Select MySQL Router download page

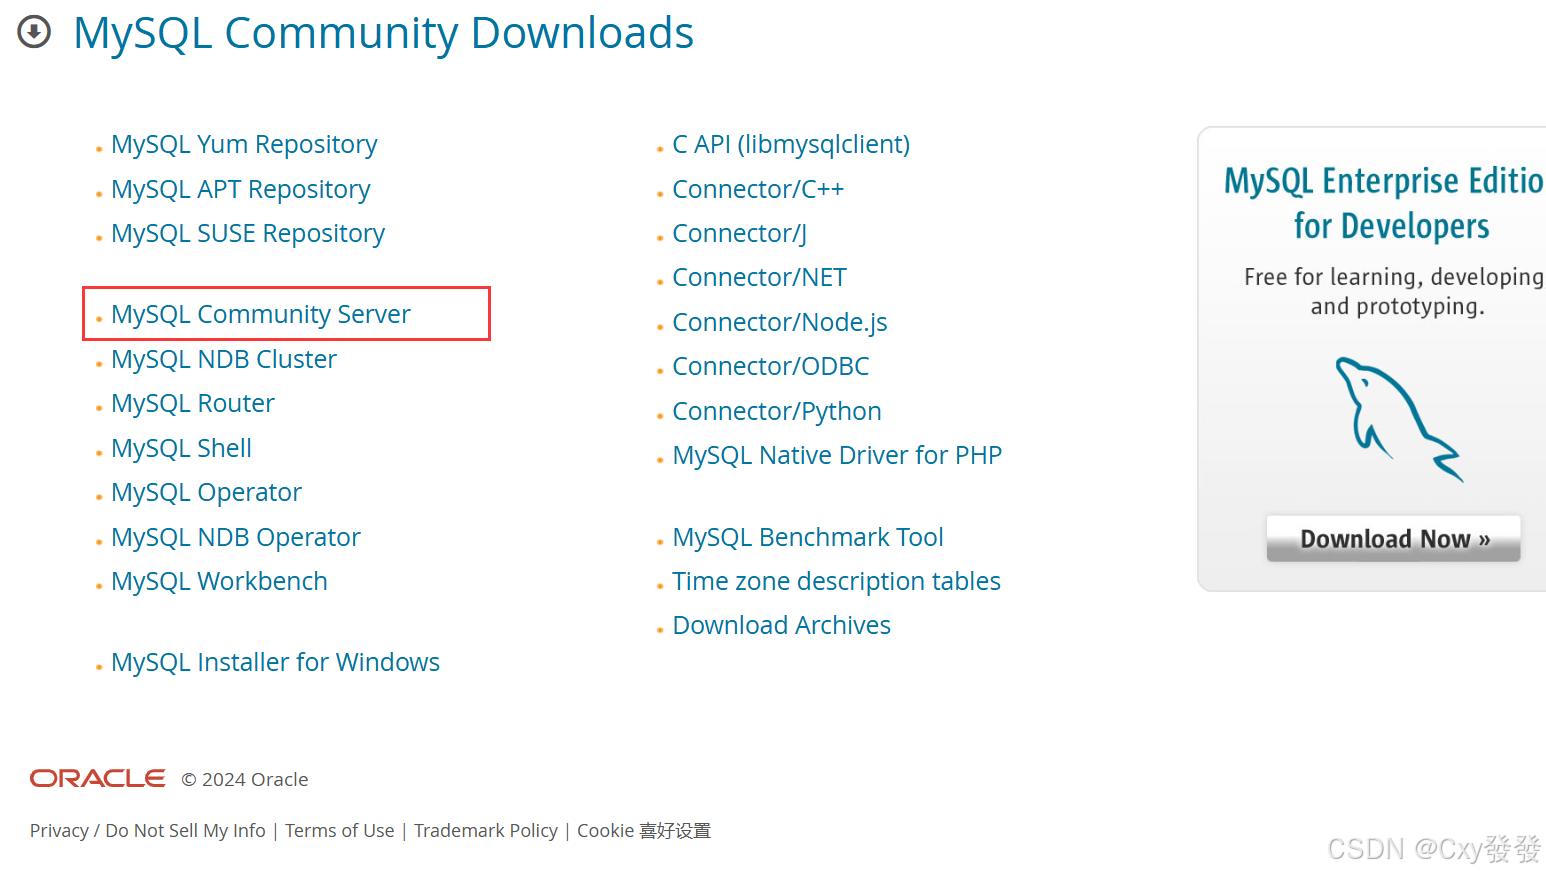(193, 402)
